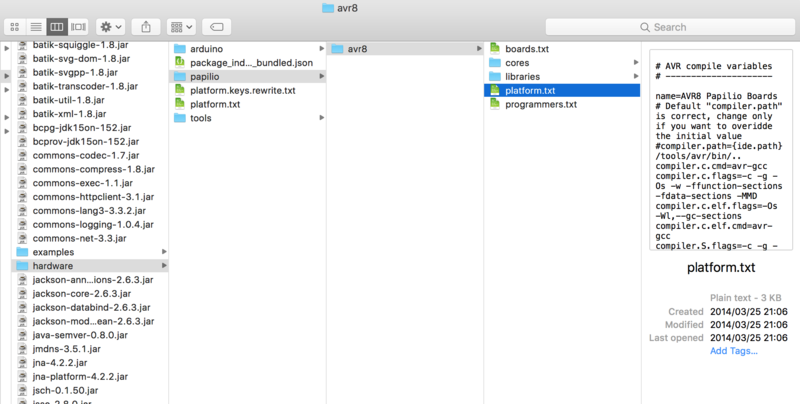800x404 pixels.
Task: Select the tools folder icon
Action: [180, 117]
